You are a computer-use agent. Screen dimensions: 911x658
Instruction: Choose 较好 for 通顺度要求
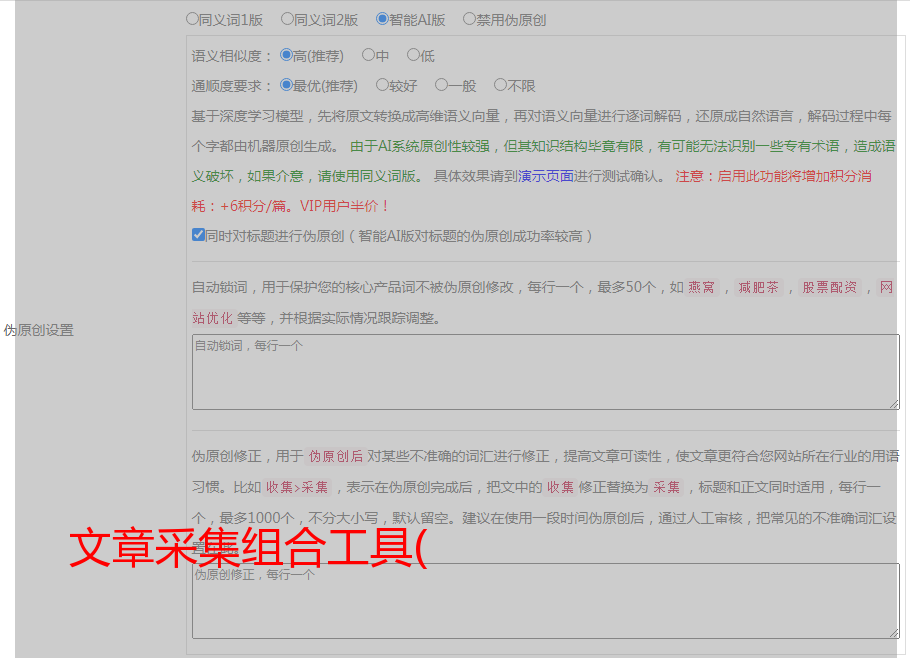click(382, 85)
